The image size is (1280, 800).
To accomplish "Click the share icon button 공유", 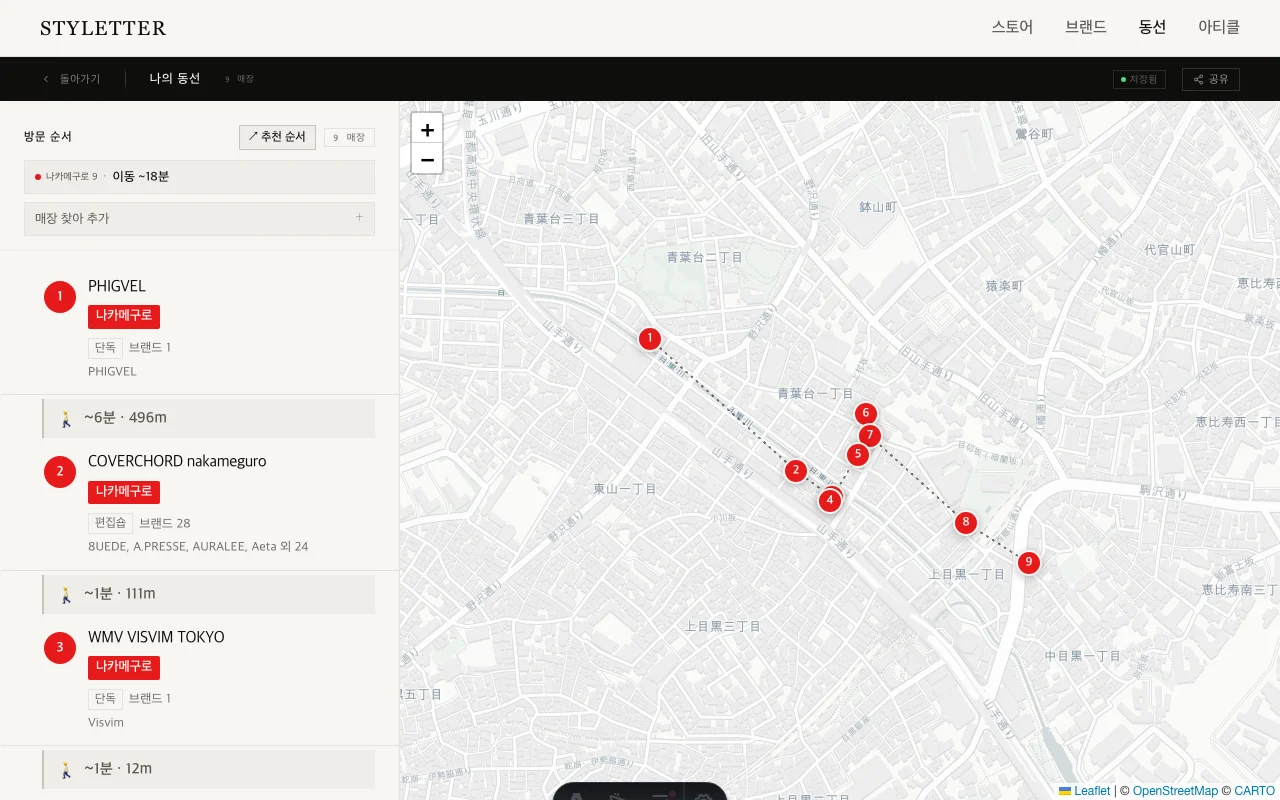I will pyautogui.click(x=1211, y=79).
